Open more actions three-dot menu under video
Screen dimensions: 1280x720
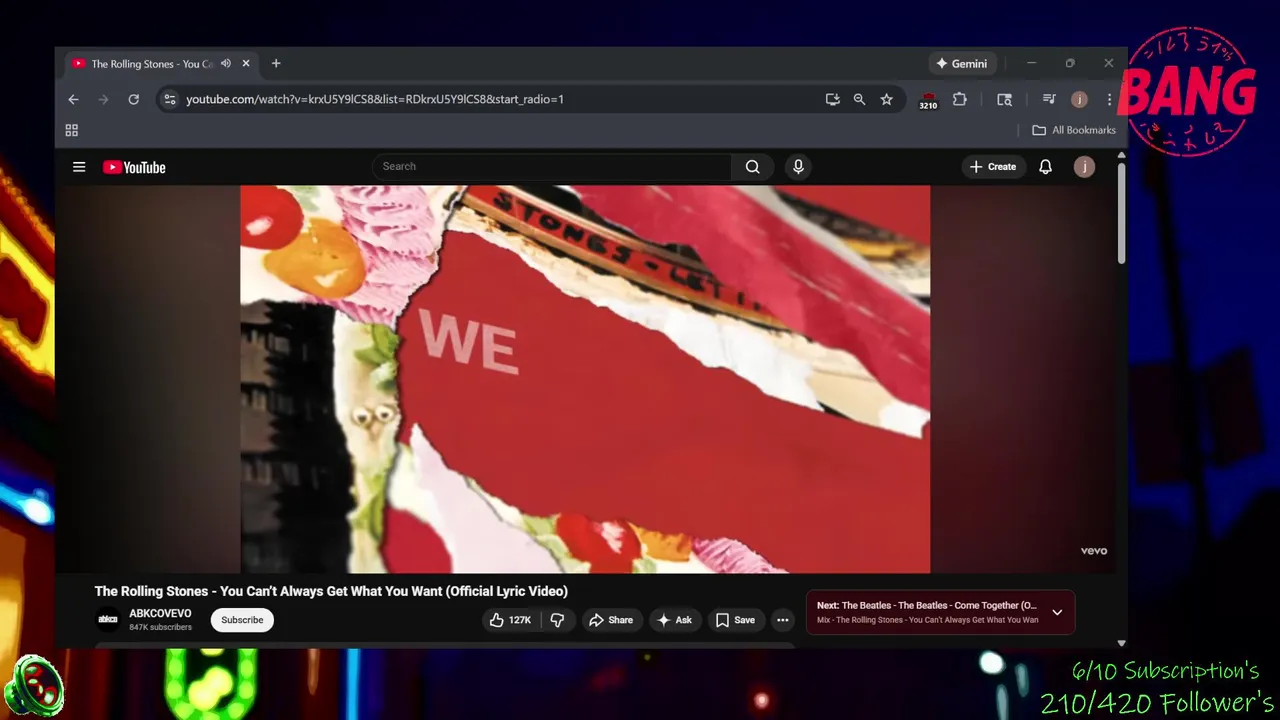pyautogui.click(x=783, y=620)
